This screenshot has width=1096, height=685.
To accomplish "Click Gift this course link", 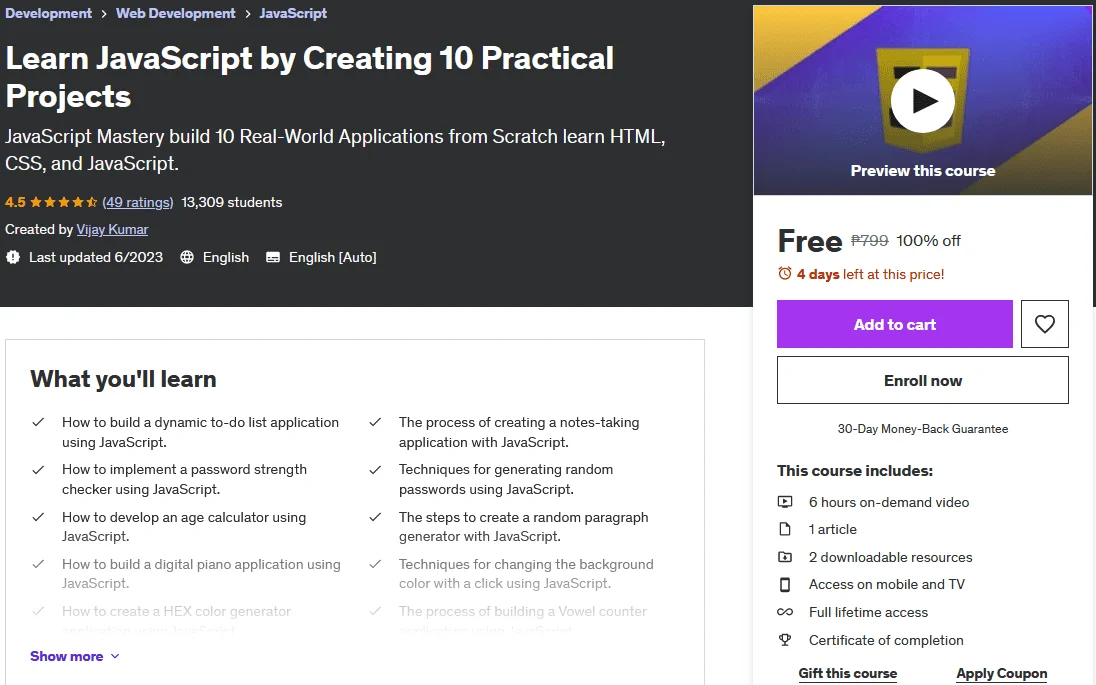I will tap(847, 673).
